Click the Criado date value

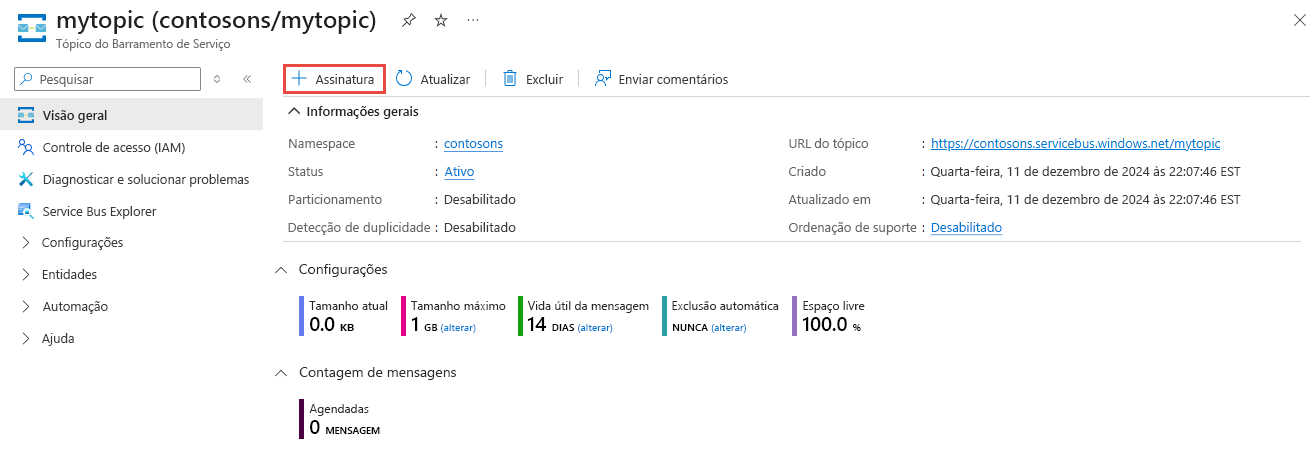point(1086,171)
